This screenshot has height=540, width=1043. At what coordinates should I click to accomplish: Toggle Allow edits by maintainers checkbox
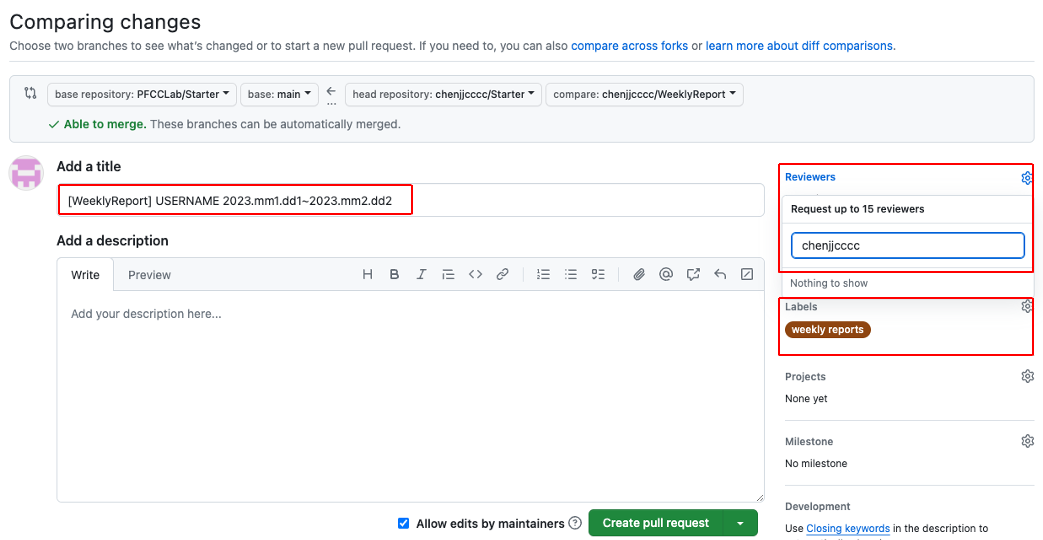click(403, 523)
